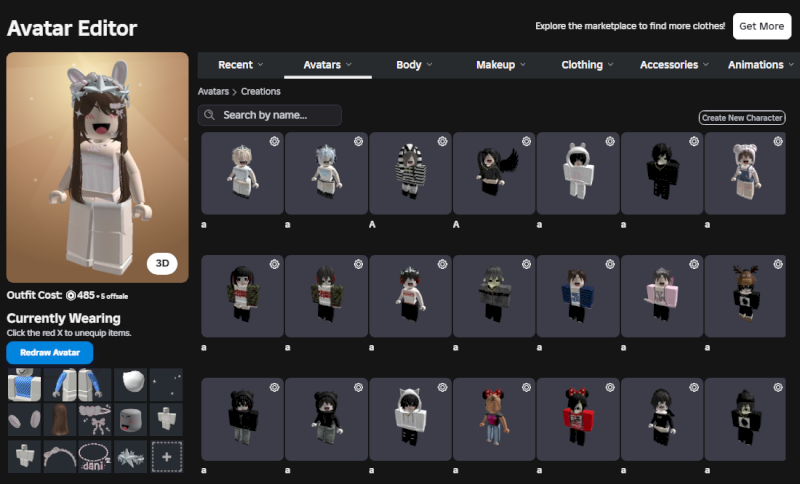Expand the Body category dropdown
Screen dimensions: 800x484
[414, 65]
